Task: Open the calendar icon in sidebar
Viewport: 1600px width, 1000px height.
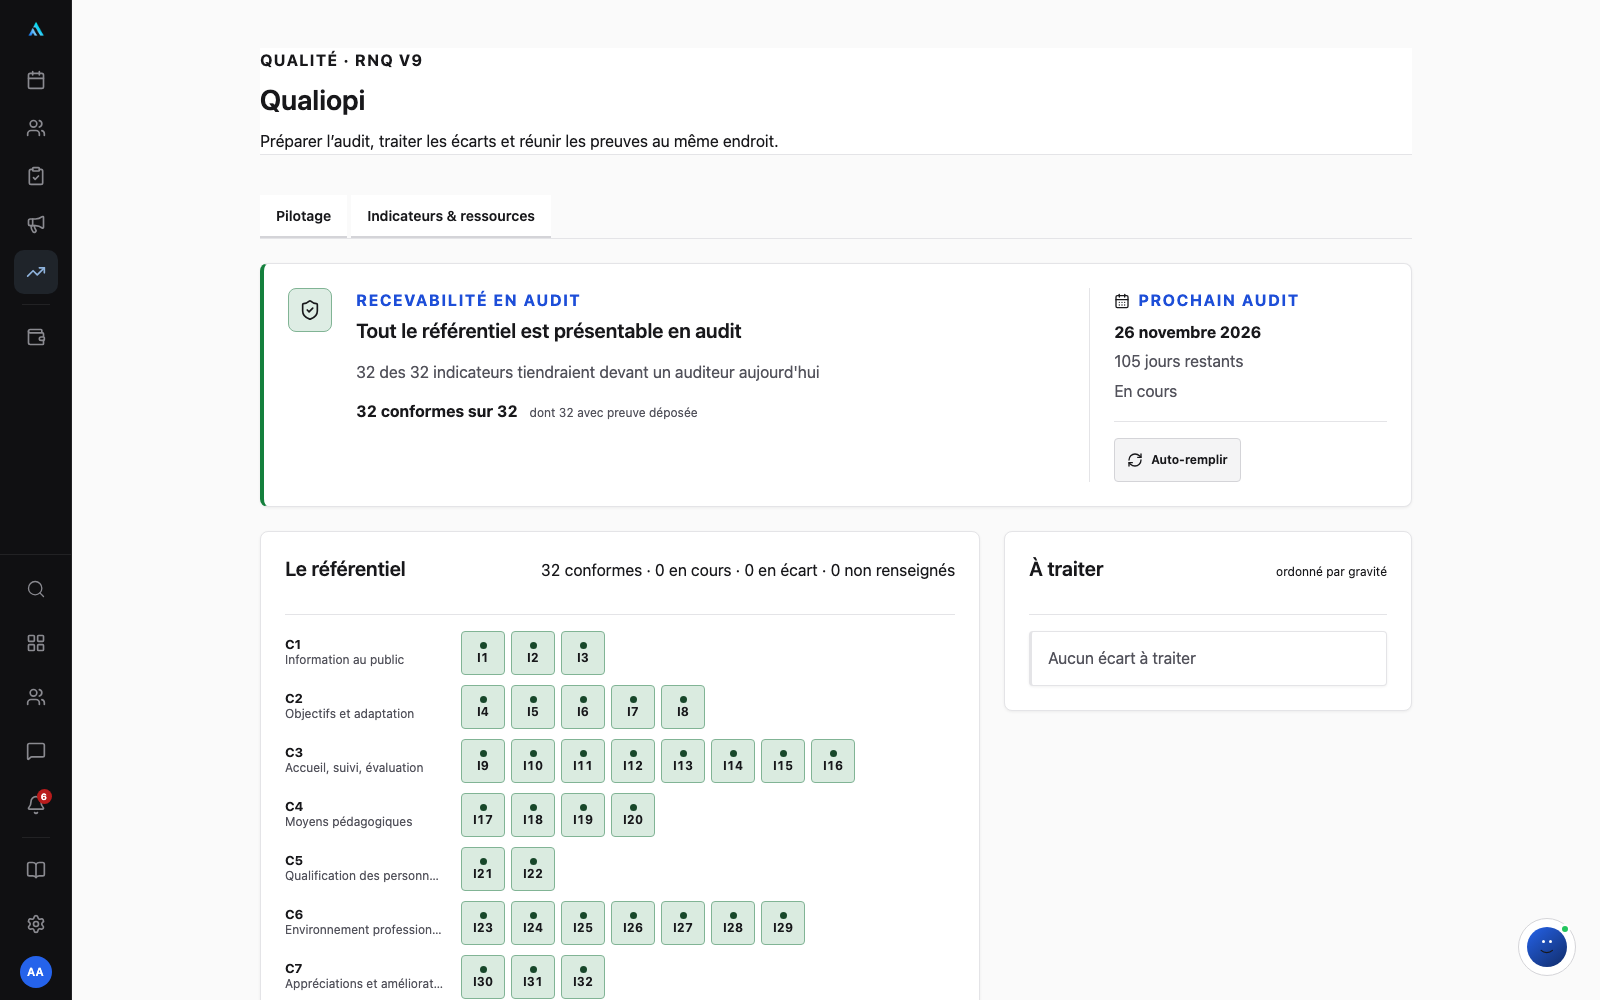Action: [x=36, y=80]
